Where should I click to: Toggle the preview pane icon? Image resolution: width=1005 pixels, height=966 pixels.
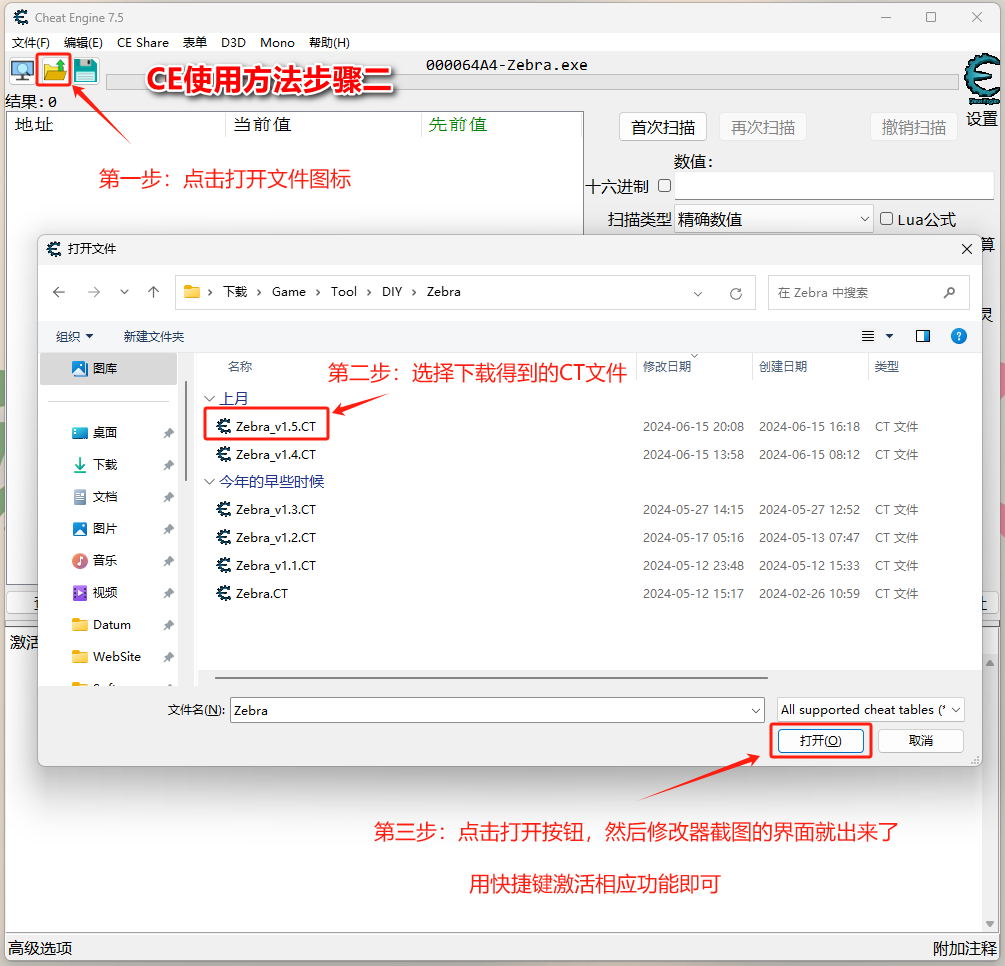(x=922, y=336)
